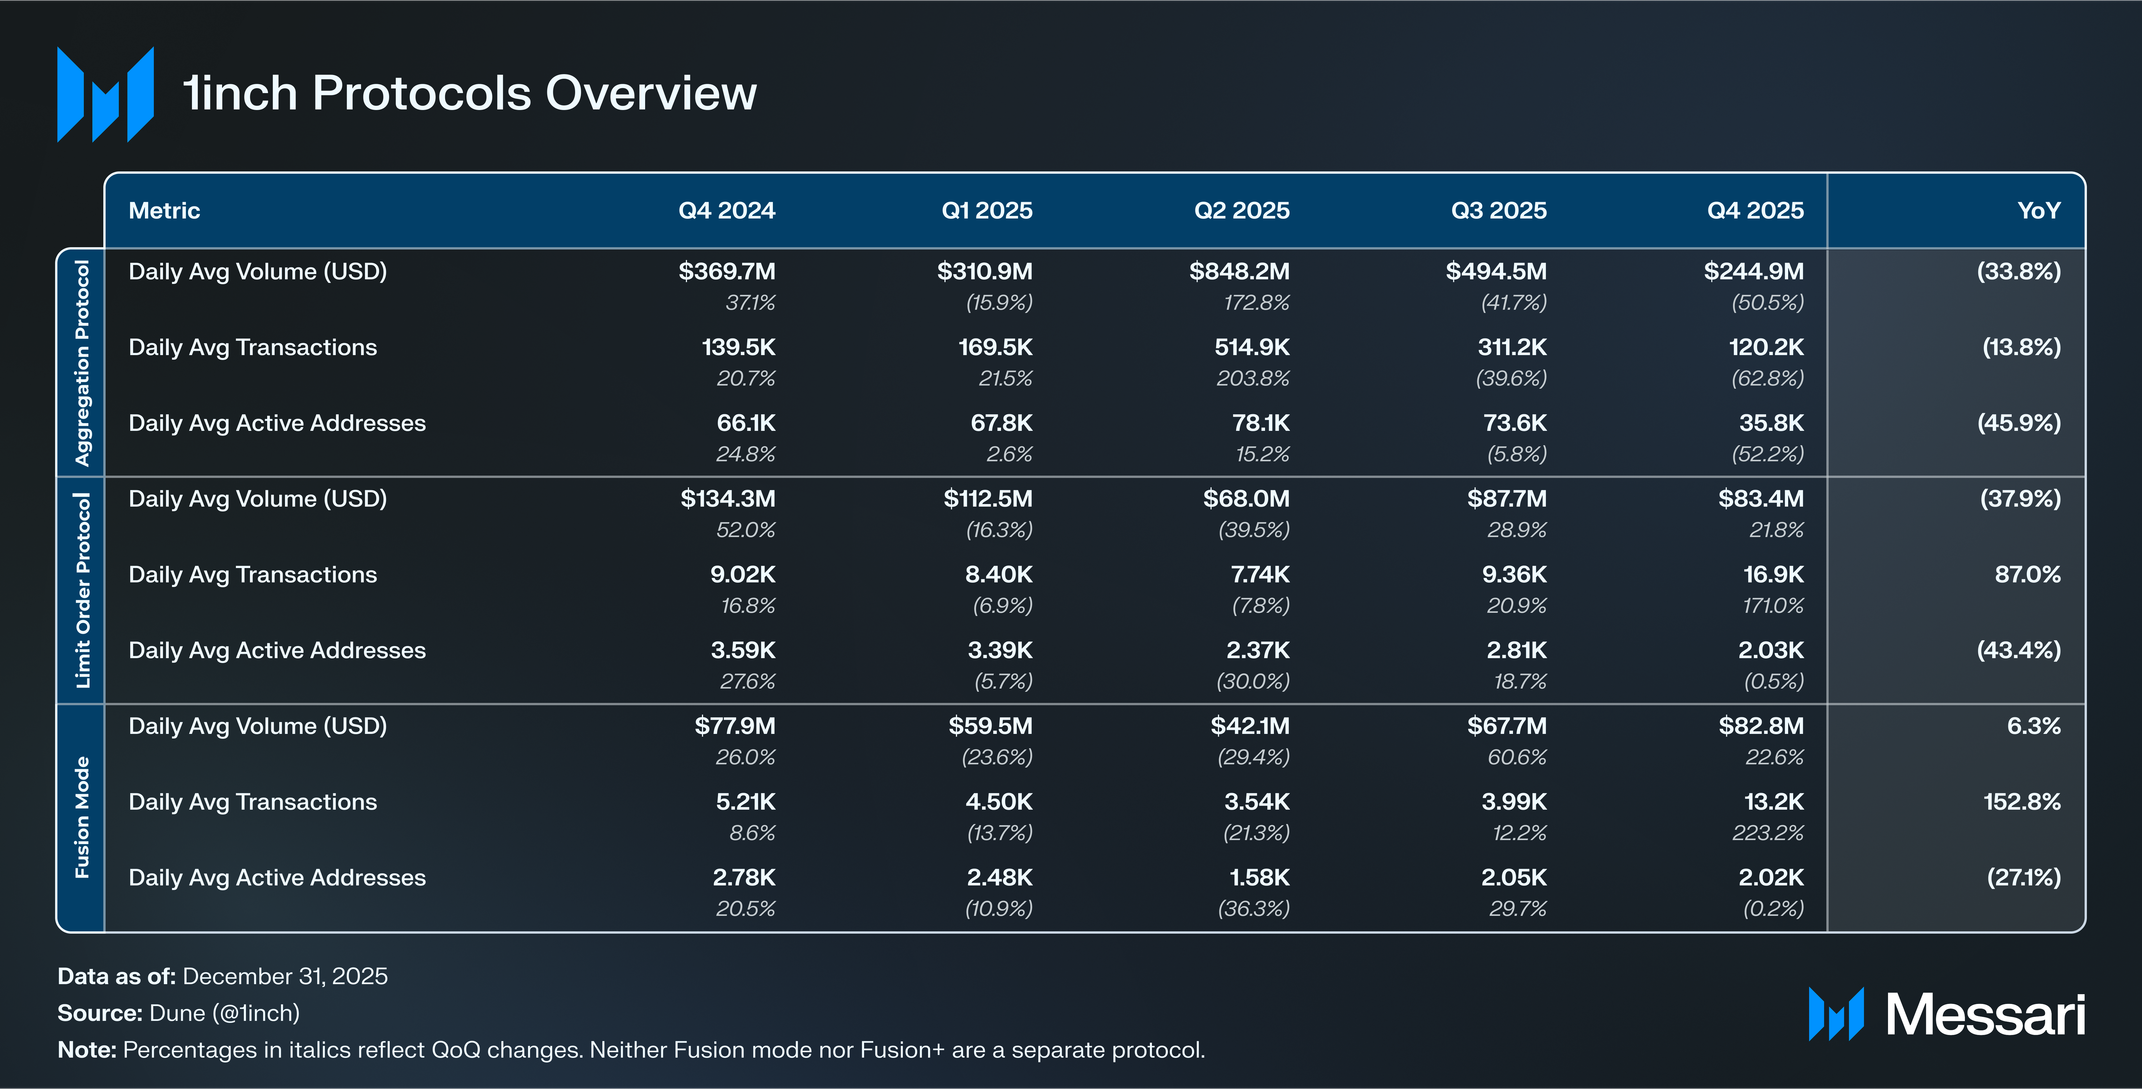Click the 514.9K daily transactions value
This screenshot has height=1089, width=2142.
coord(1251,348)
